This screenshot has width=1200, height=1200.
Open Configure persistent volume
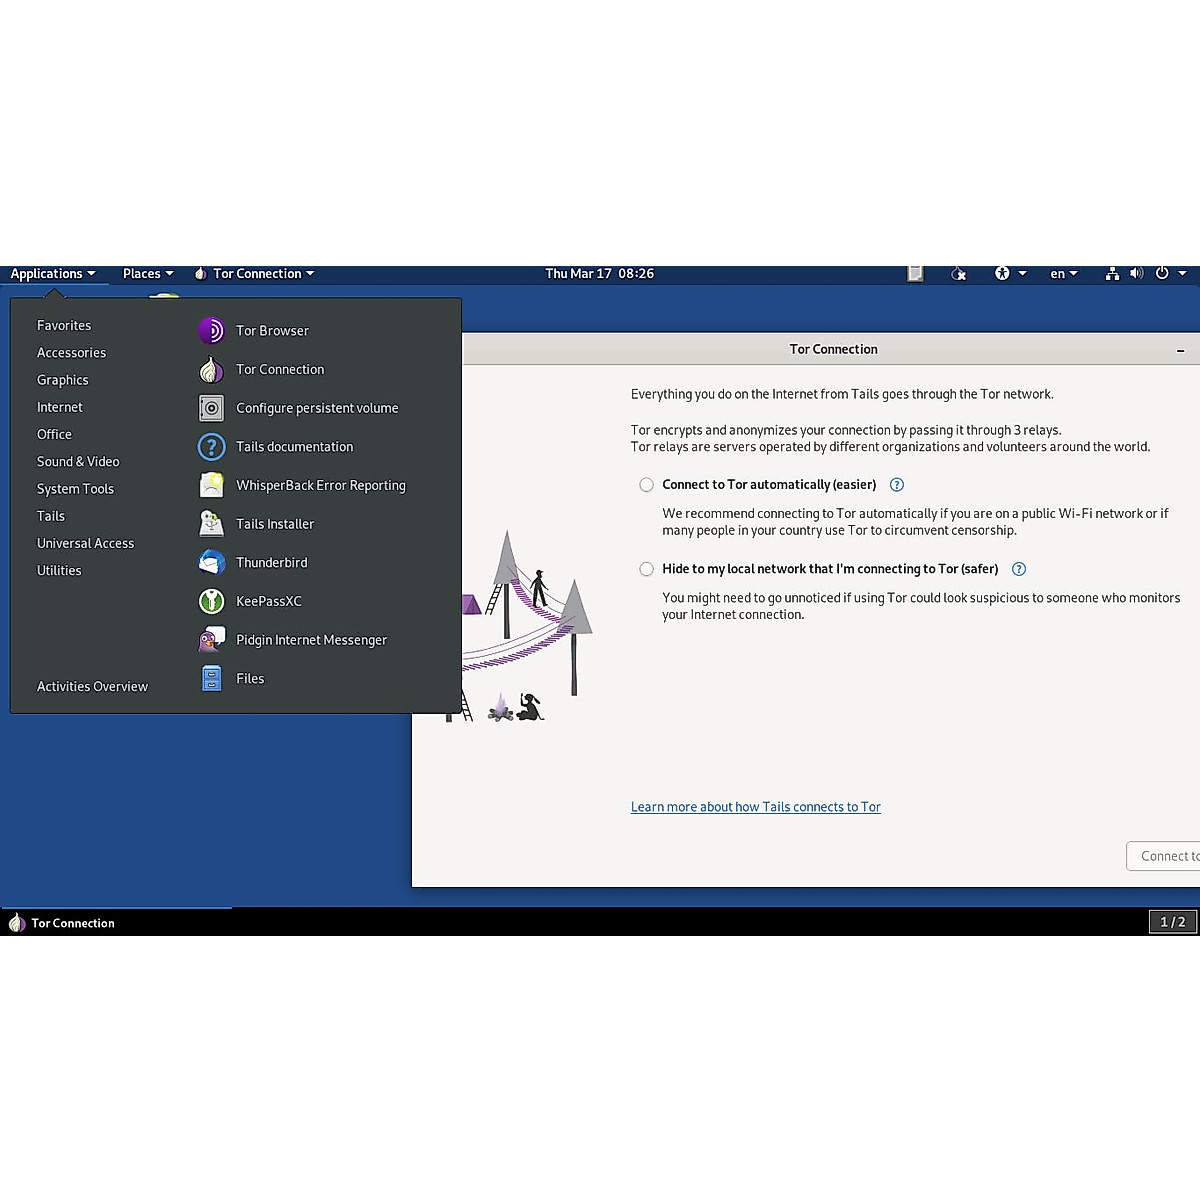tap(316, 408)
